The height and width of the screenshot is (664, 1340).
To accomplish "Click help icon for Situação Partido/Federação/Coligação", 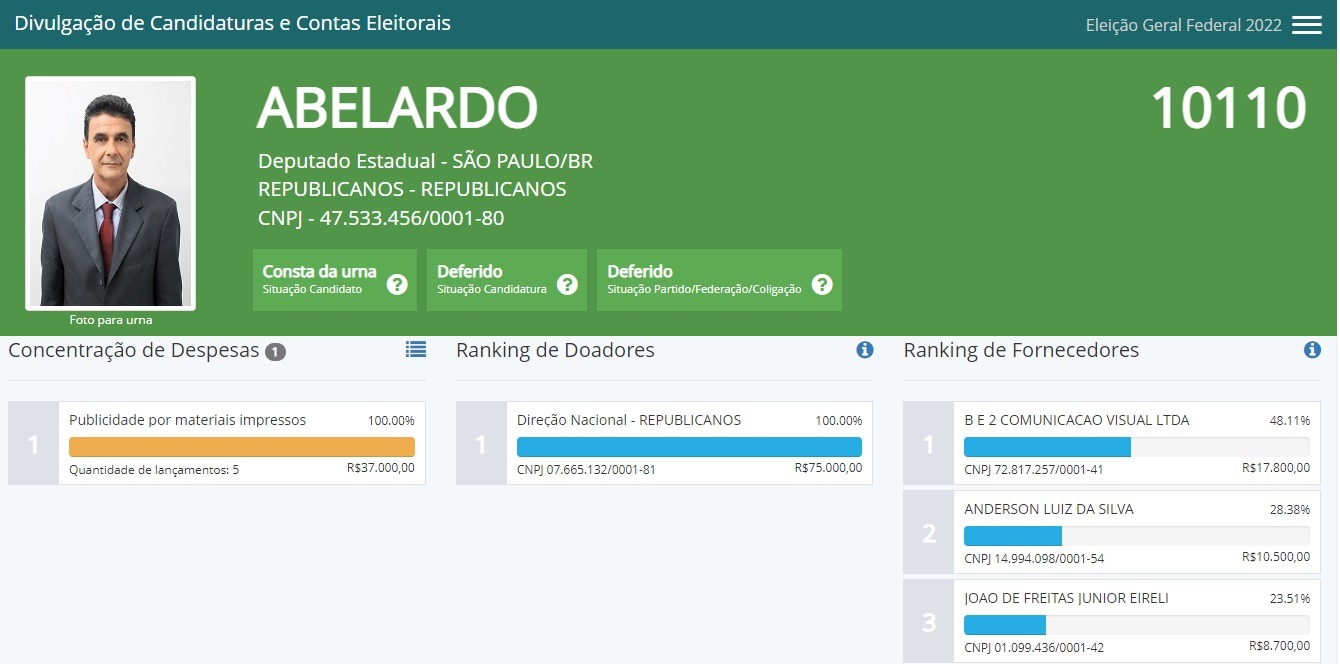I will click(x=822, y=285).
